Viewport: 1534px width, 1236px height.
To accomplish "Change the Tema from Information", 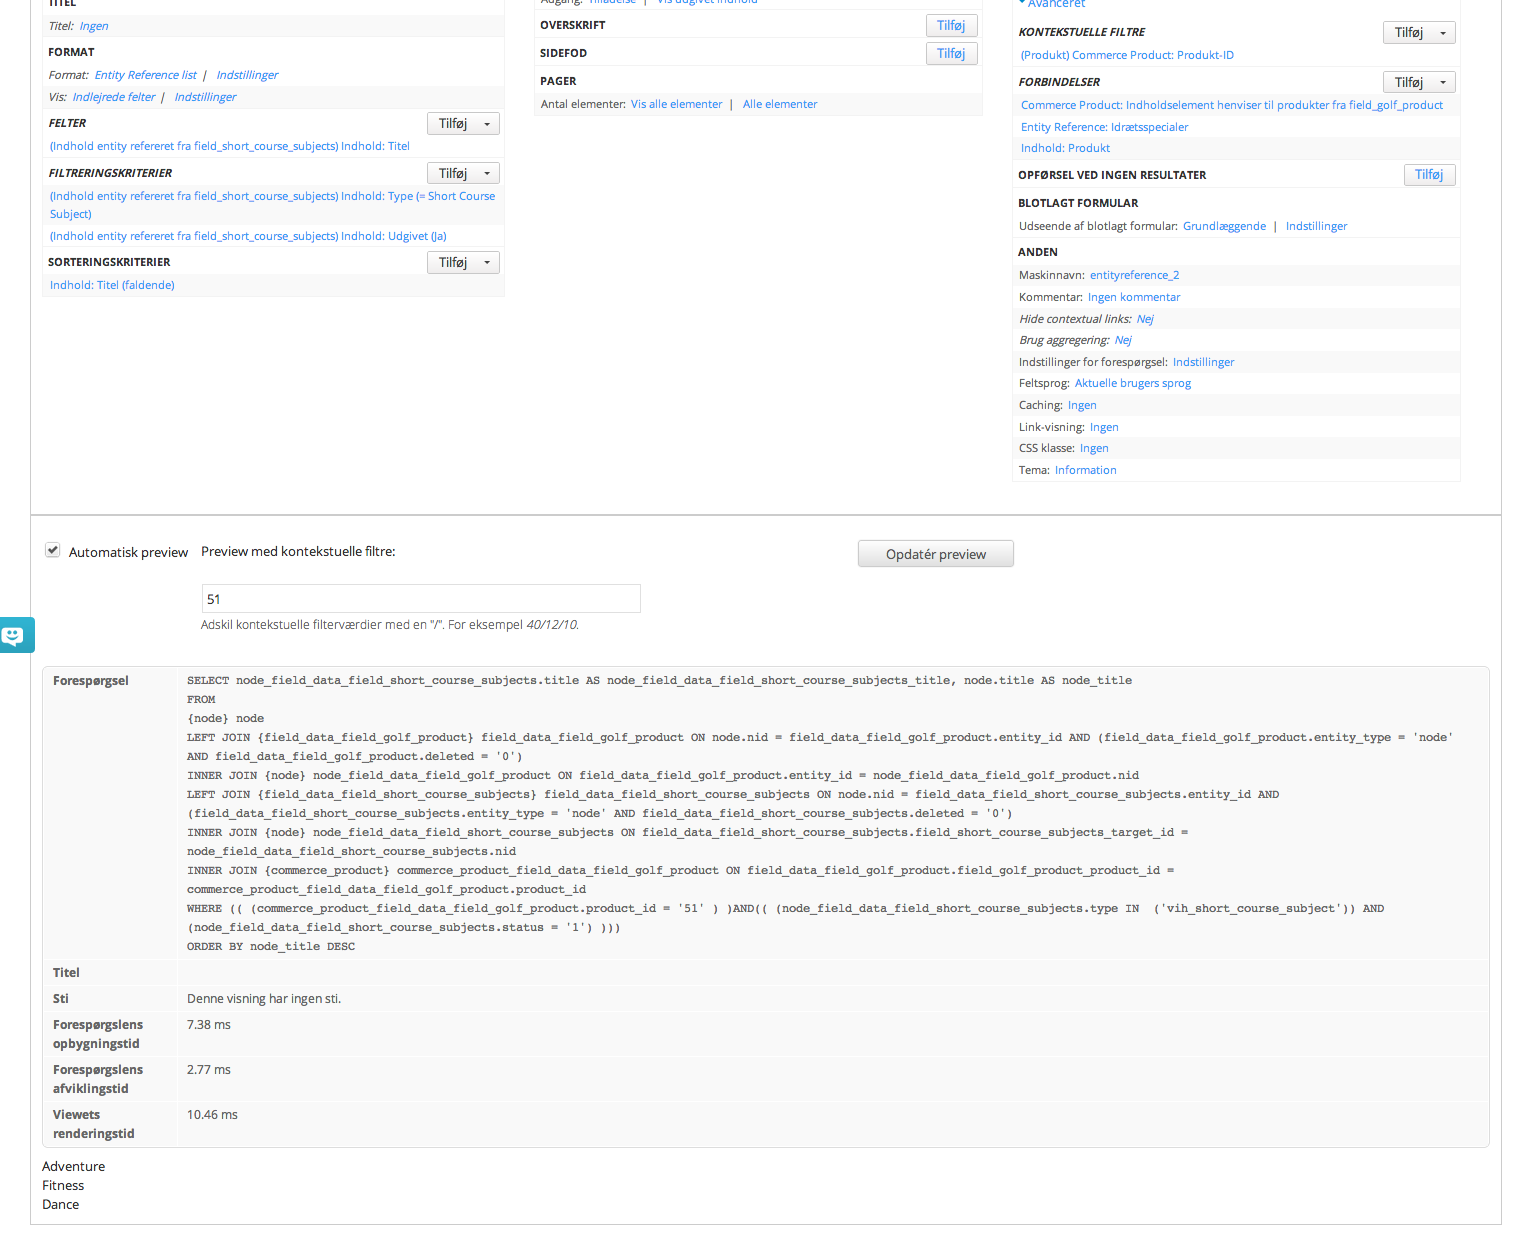I will tap(1085, 469).
